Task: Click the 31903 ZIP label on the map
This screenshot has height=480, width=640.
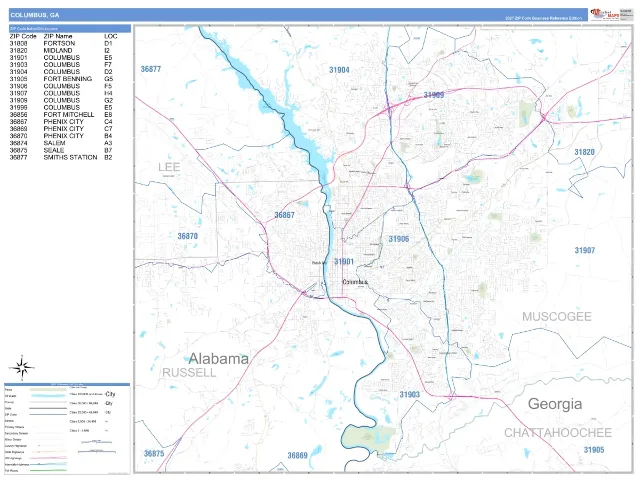Action: click(409, 394)
